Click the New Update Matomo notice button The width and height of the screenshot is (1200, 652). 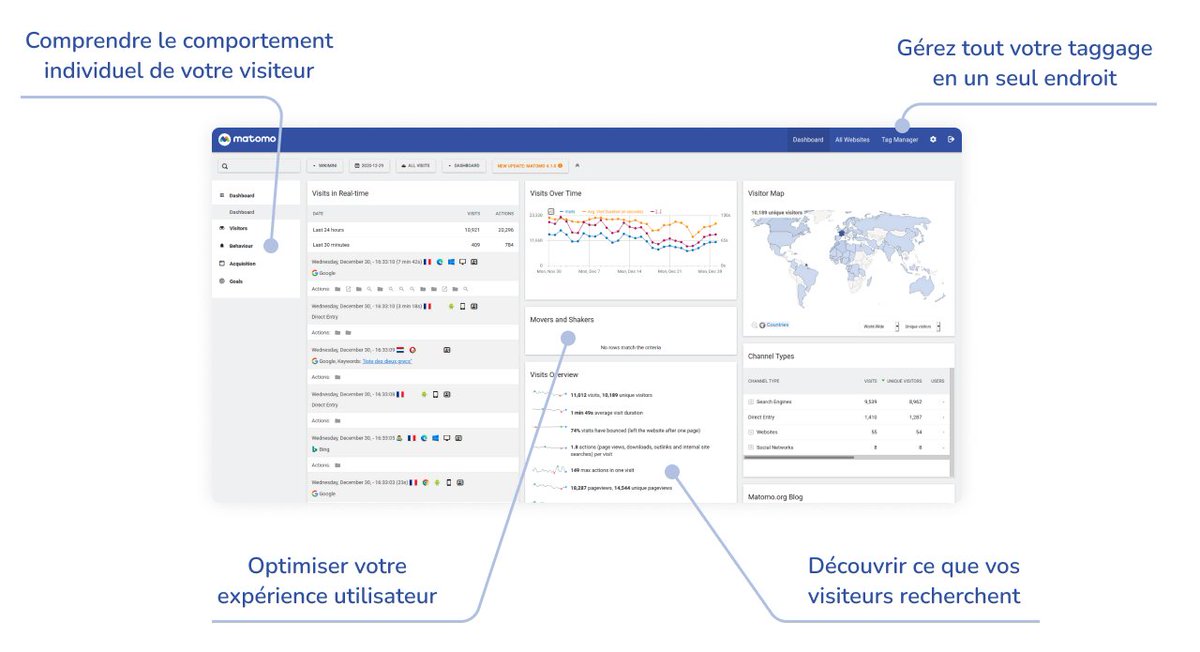(x=530, y=166)
